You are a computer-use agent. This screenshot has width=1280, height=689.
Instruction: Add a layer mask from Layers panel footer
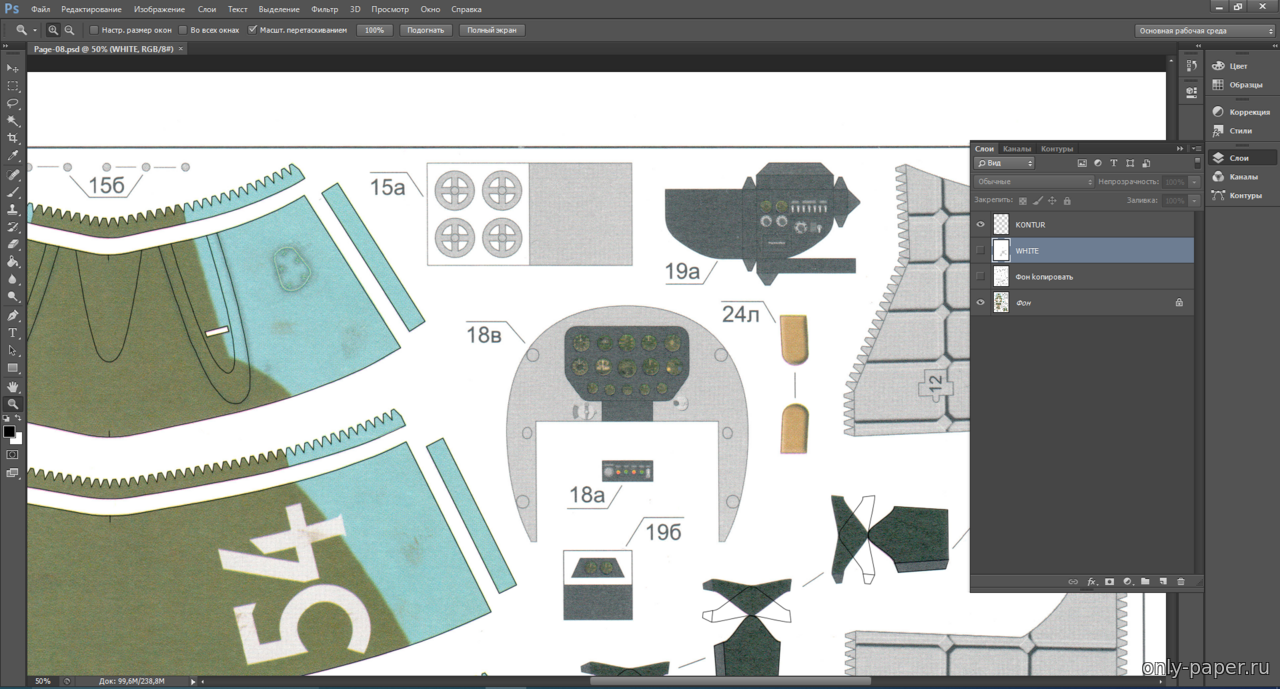click(x=1109, y=581)
